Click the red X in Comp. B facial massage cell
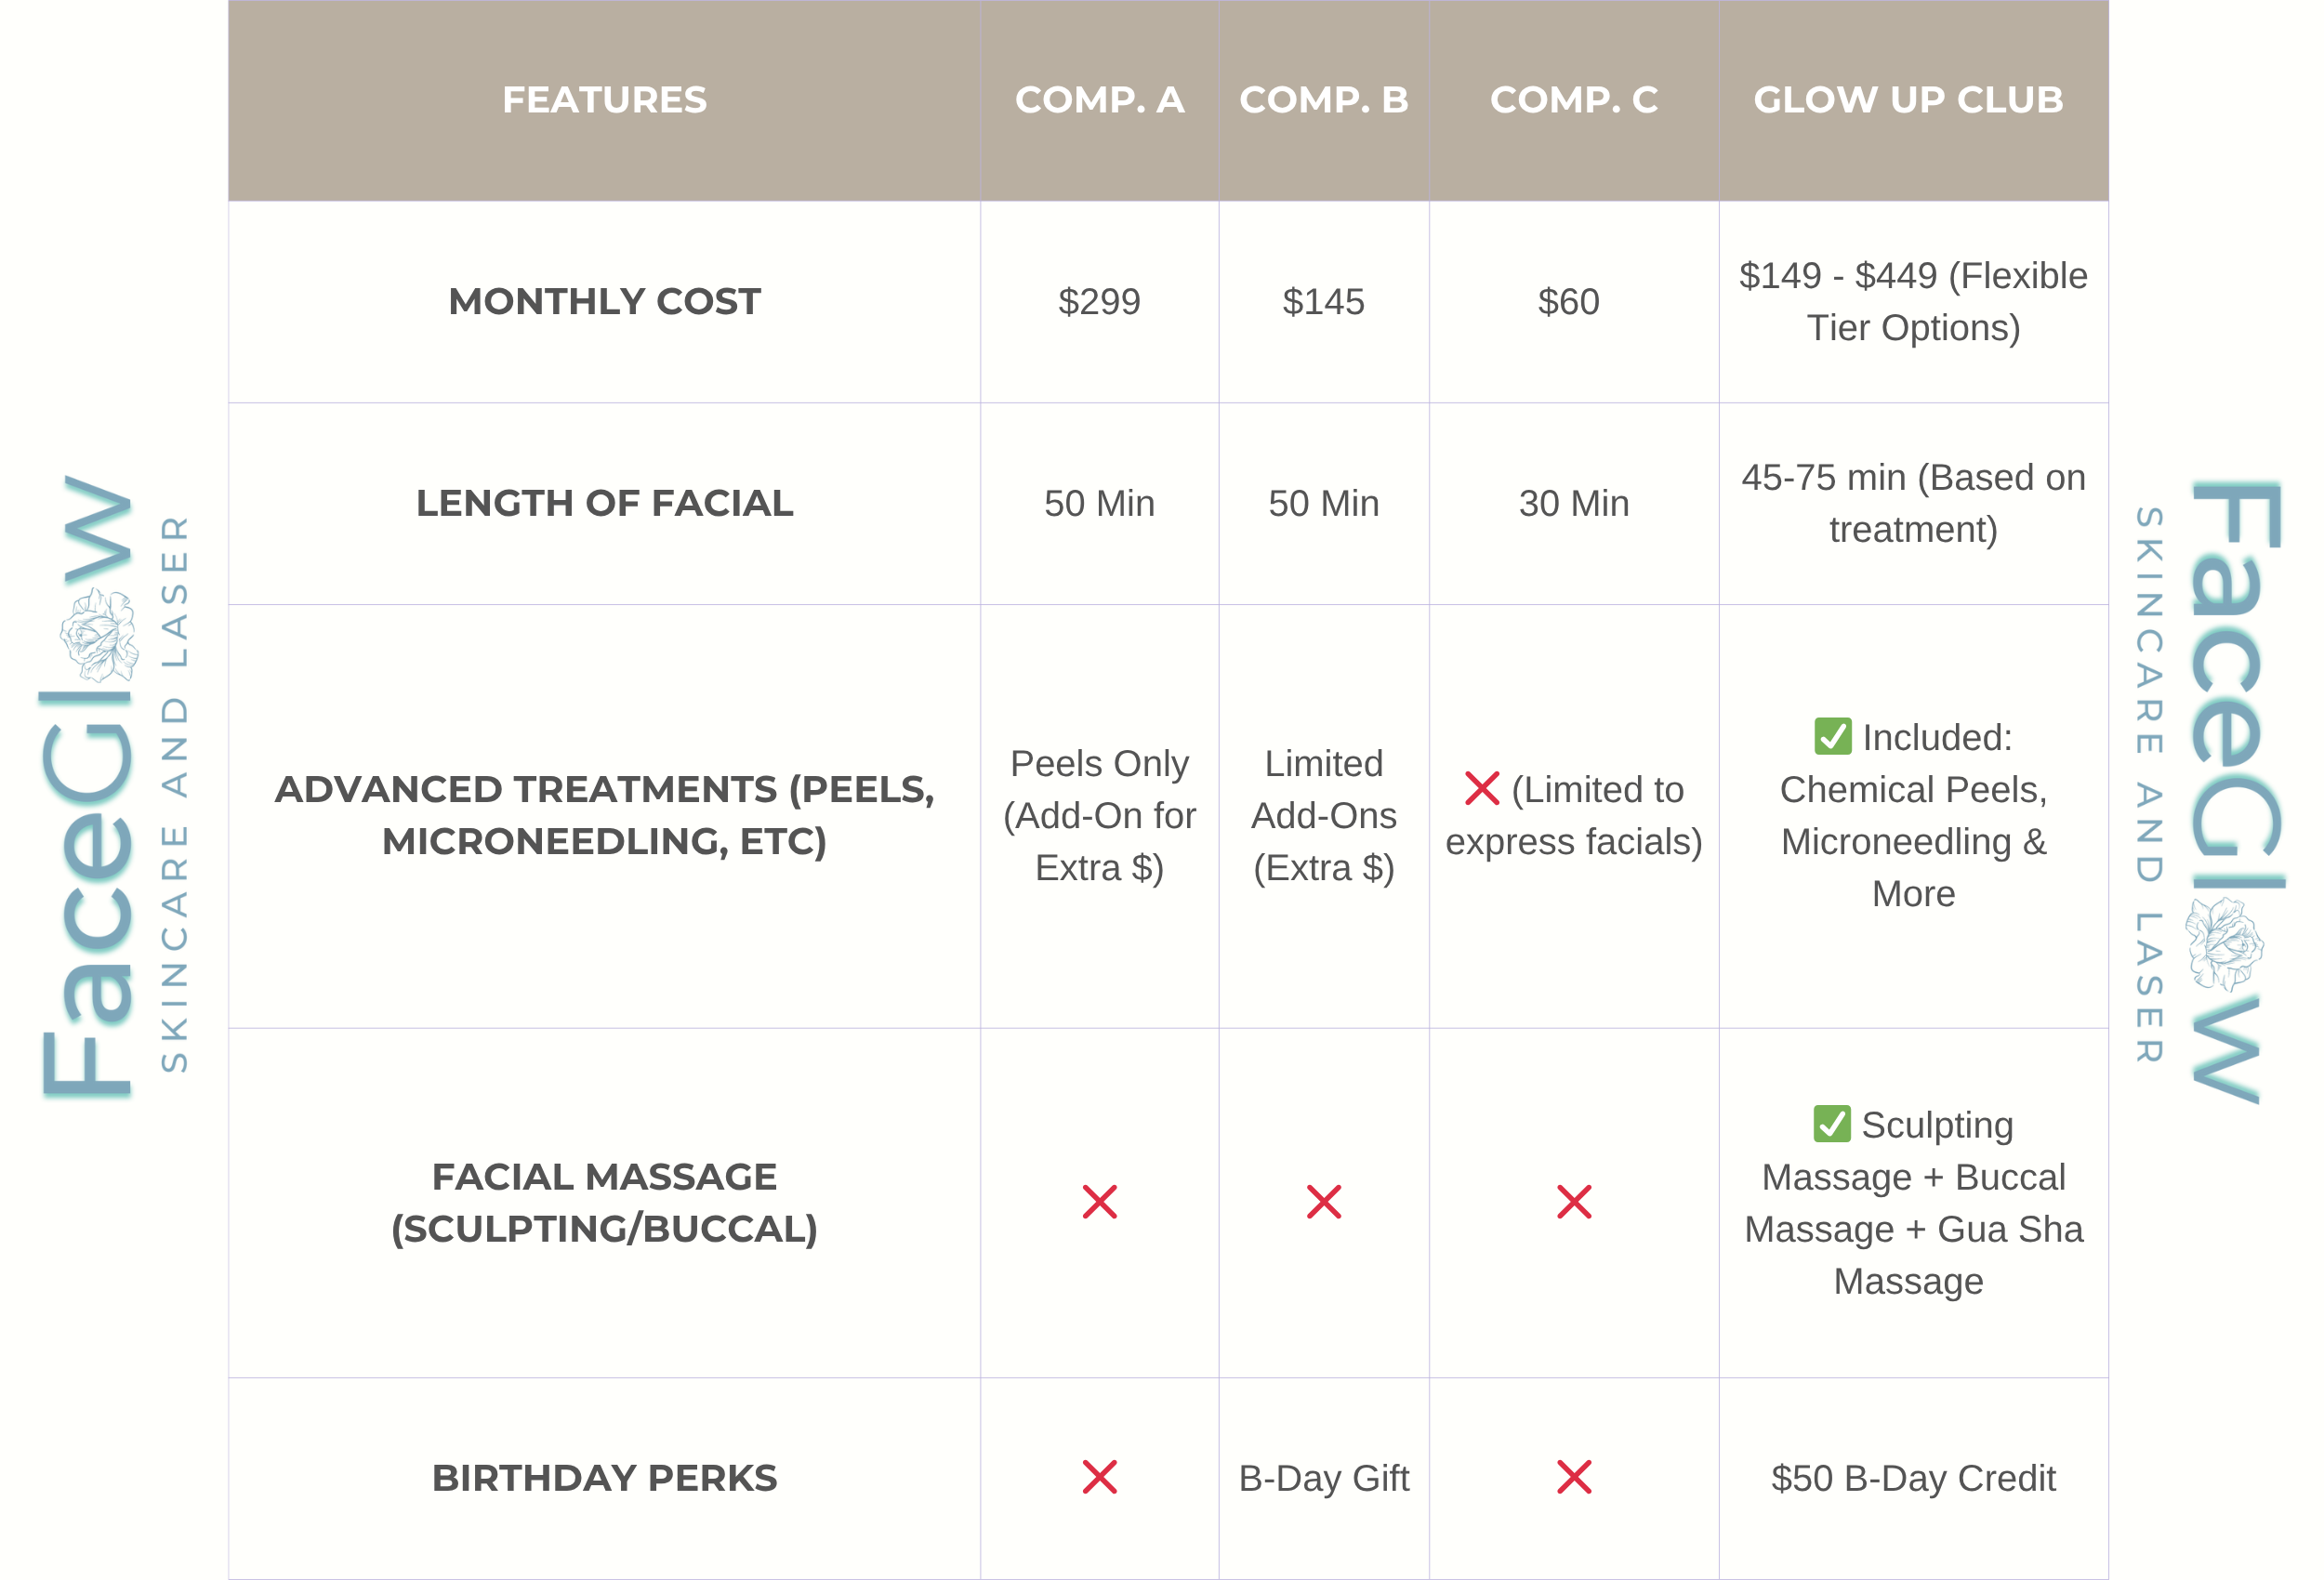This screenshot has height=1580, width=2324. [1323, 1201]
